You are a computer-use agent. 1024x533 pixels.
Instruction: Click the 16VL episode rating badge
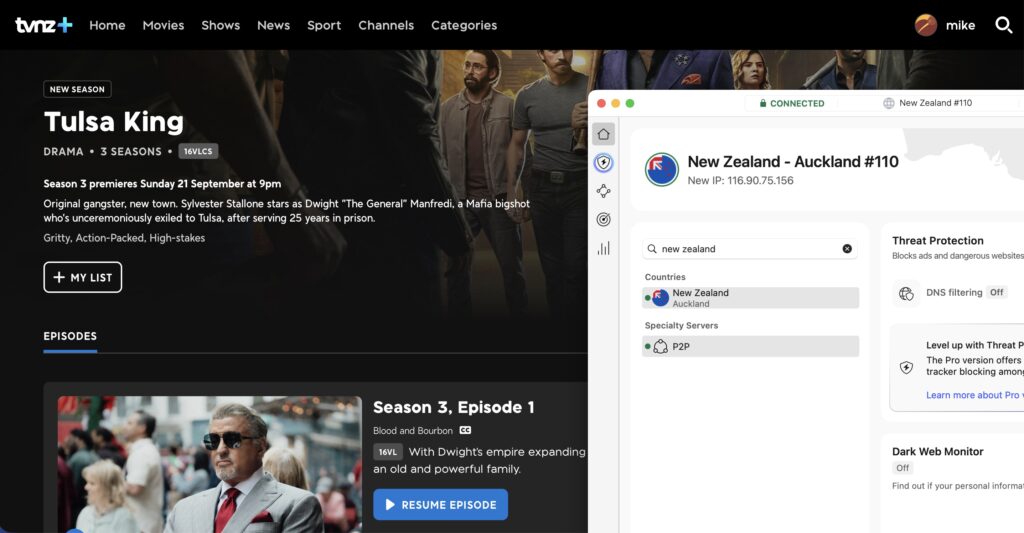point(387,452)
